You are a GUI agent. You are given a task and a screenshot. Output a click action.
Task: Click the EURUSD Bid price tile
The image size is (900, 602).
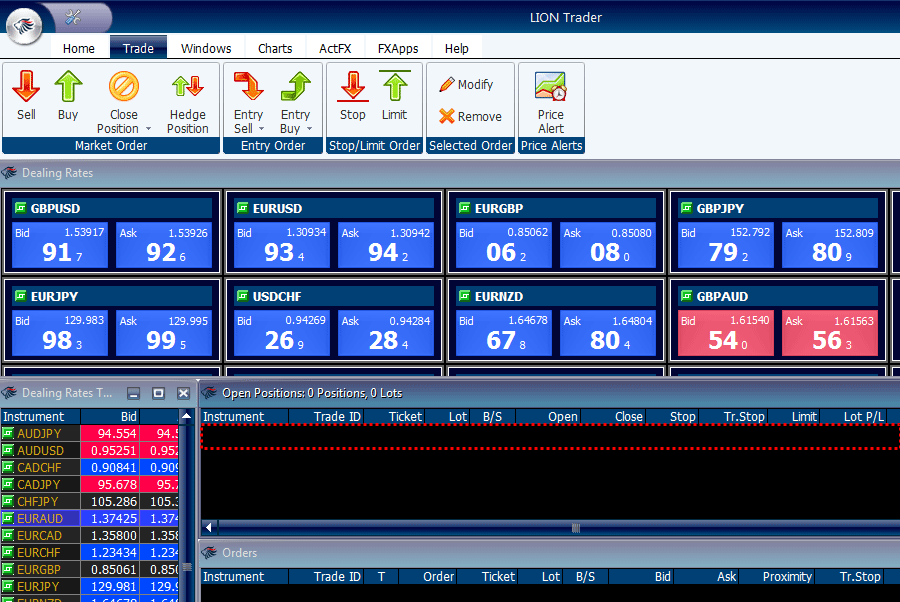pyautogui.click(x=282, y=245)
